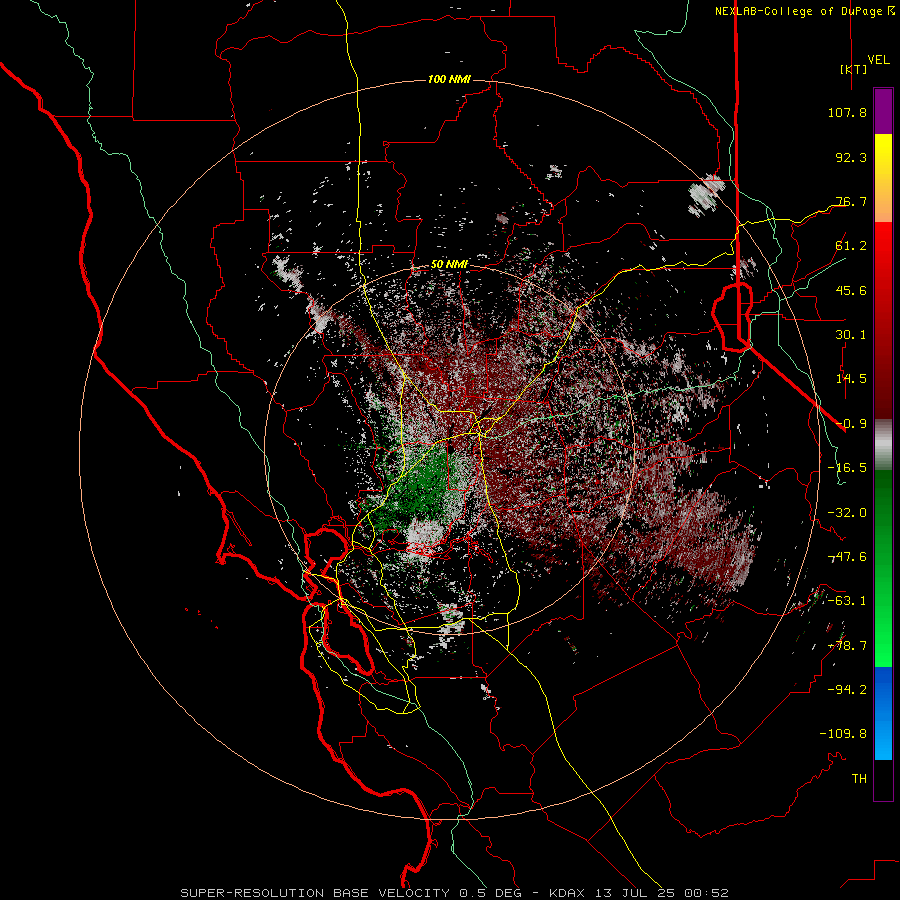
Task: Click the 92.3 velocity scale value
Action: [851, 157]
